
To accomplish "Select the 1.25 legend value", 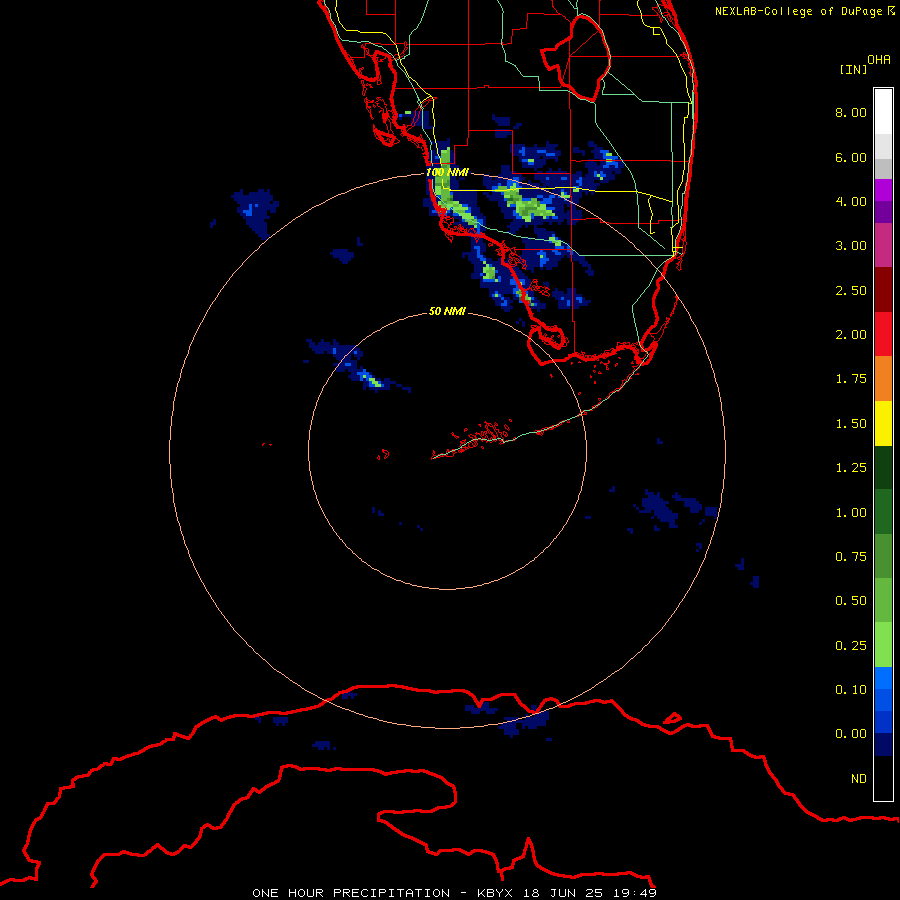I will pyautogui.click(x=851, y=468).
